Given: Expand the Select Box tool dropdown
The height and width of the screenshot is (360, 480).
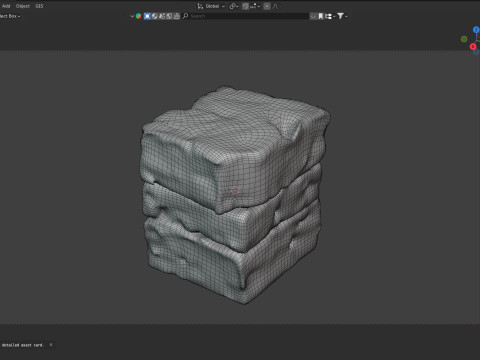Looking at the screenshot, I should pyautogui.click(x=10, y=16).
